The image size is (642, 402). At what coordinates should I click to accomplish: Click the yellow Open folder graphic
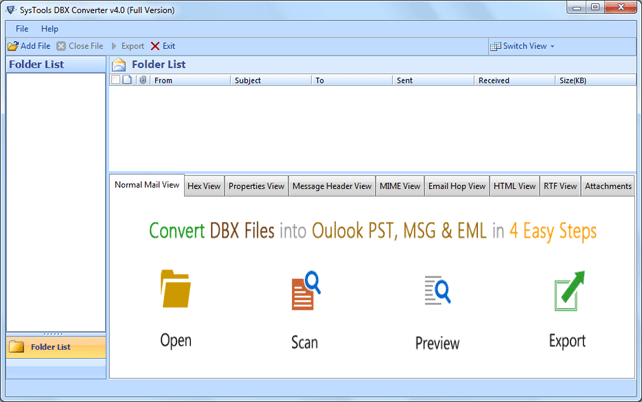pyautogui.click(x=175, y=289)
